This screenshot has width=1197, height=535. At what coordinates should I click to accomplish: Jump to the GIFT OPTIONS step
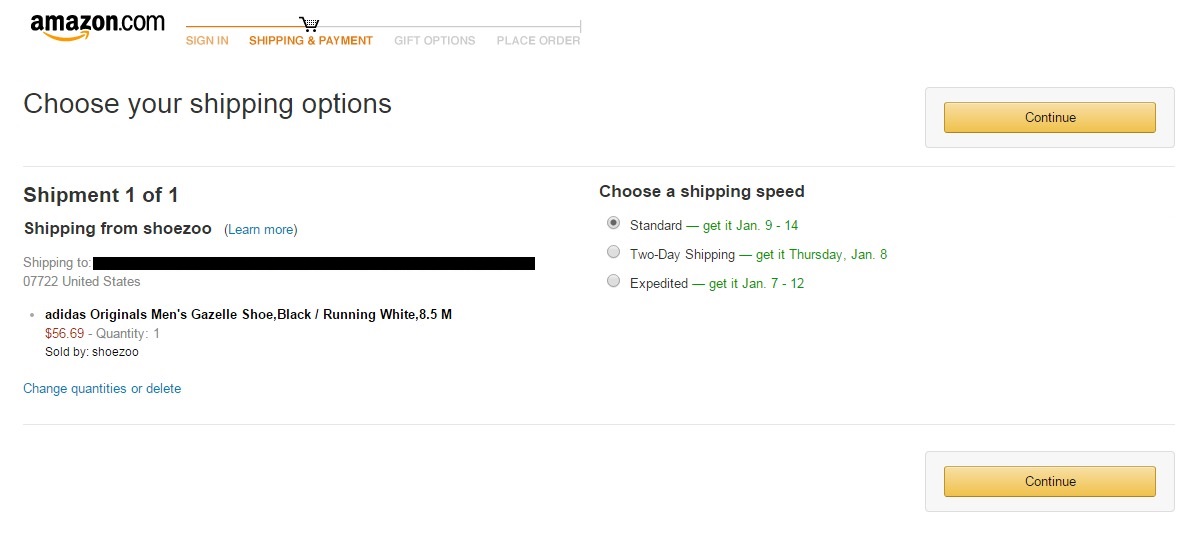435,41
